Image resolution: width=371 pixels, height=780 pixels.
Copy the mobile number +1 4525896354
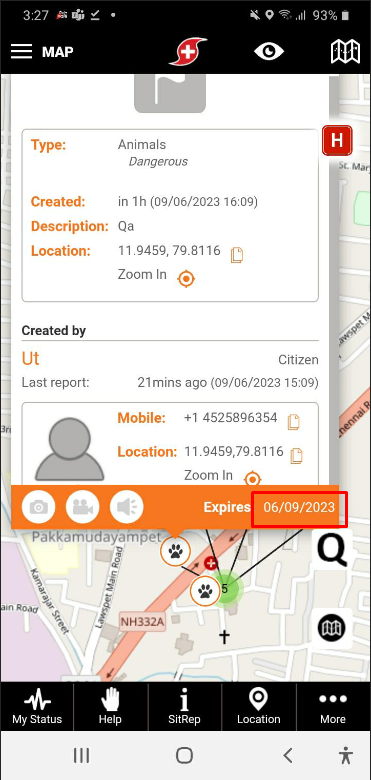(294, 422)
